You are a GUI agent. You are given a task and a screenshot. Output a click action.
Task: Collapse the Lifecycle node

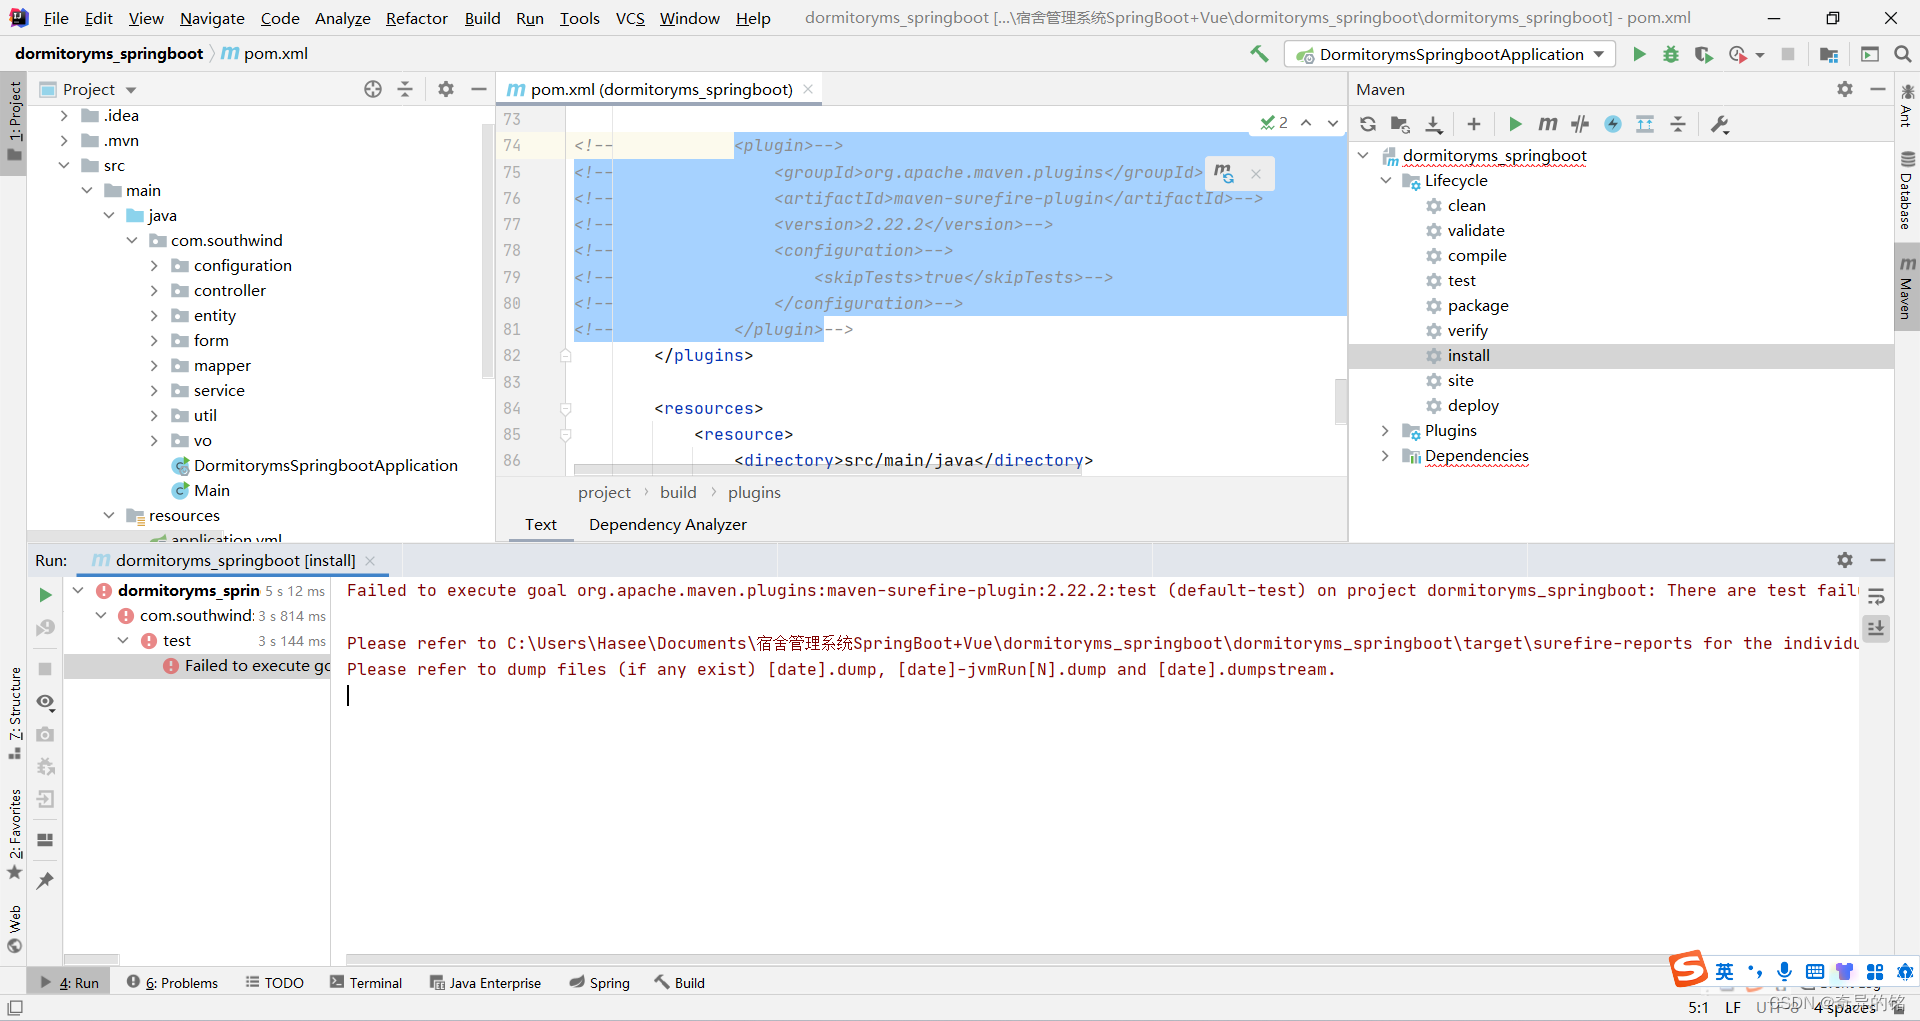point(1386,181)
